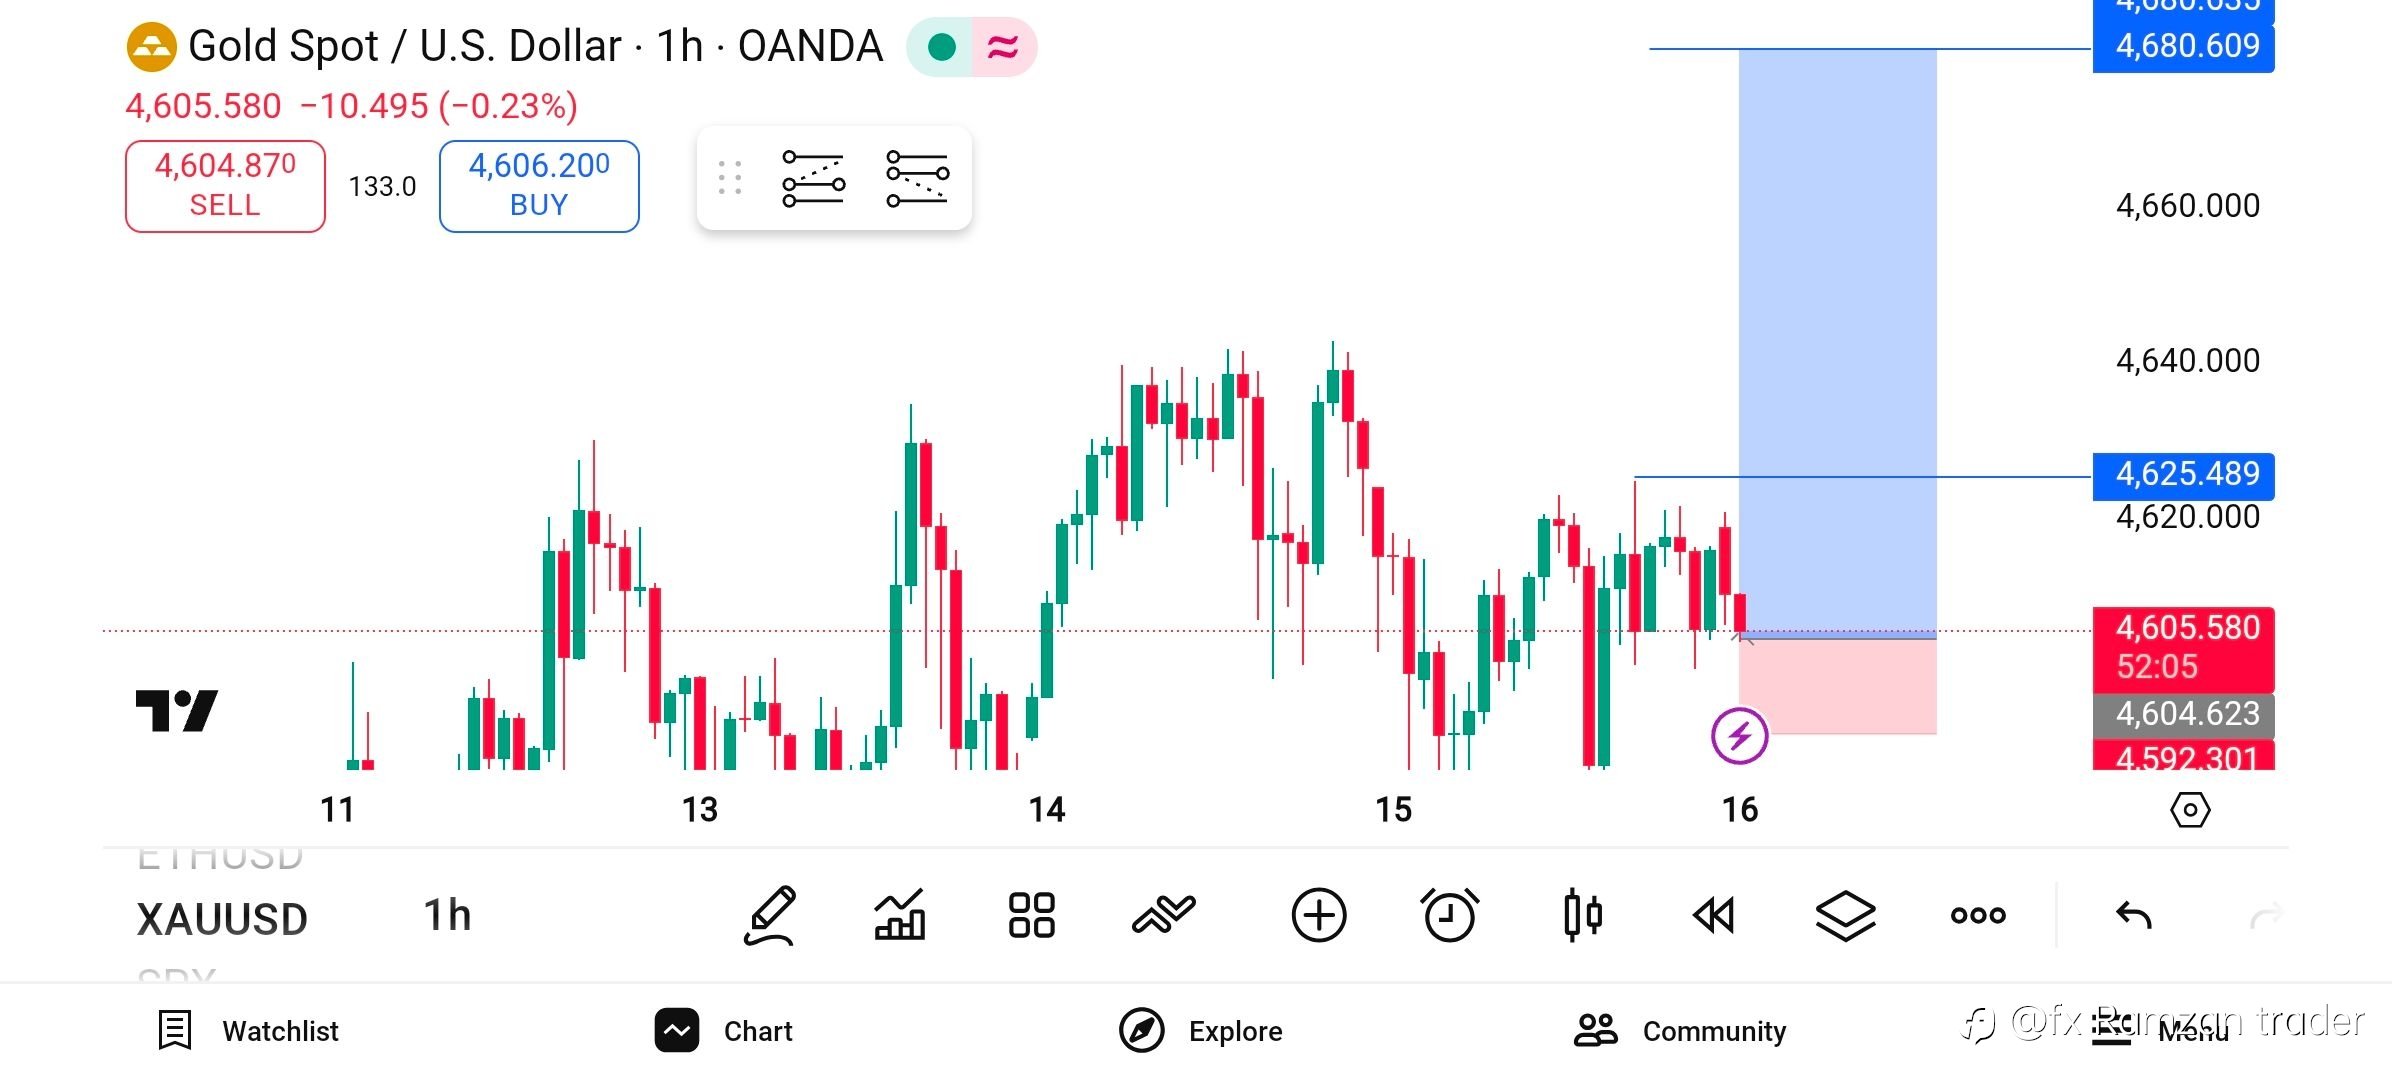Viewport: 2392px width, 1080px height.
Task: Open price scale settings hexagon icon
Action: click(2190, 809)
